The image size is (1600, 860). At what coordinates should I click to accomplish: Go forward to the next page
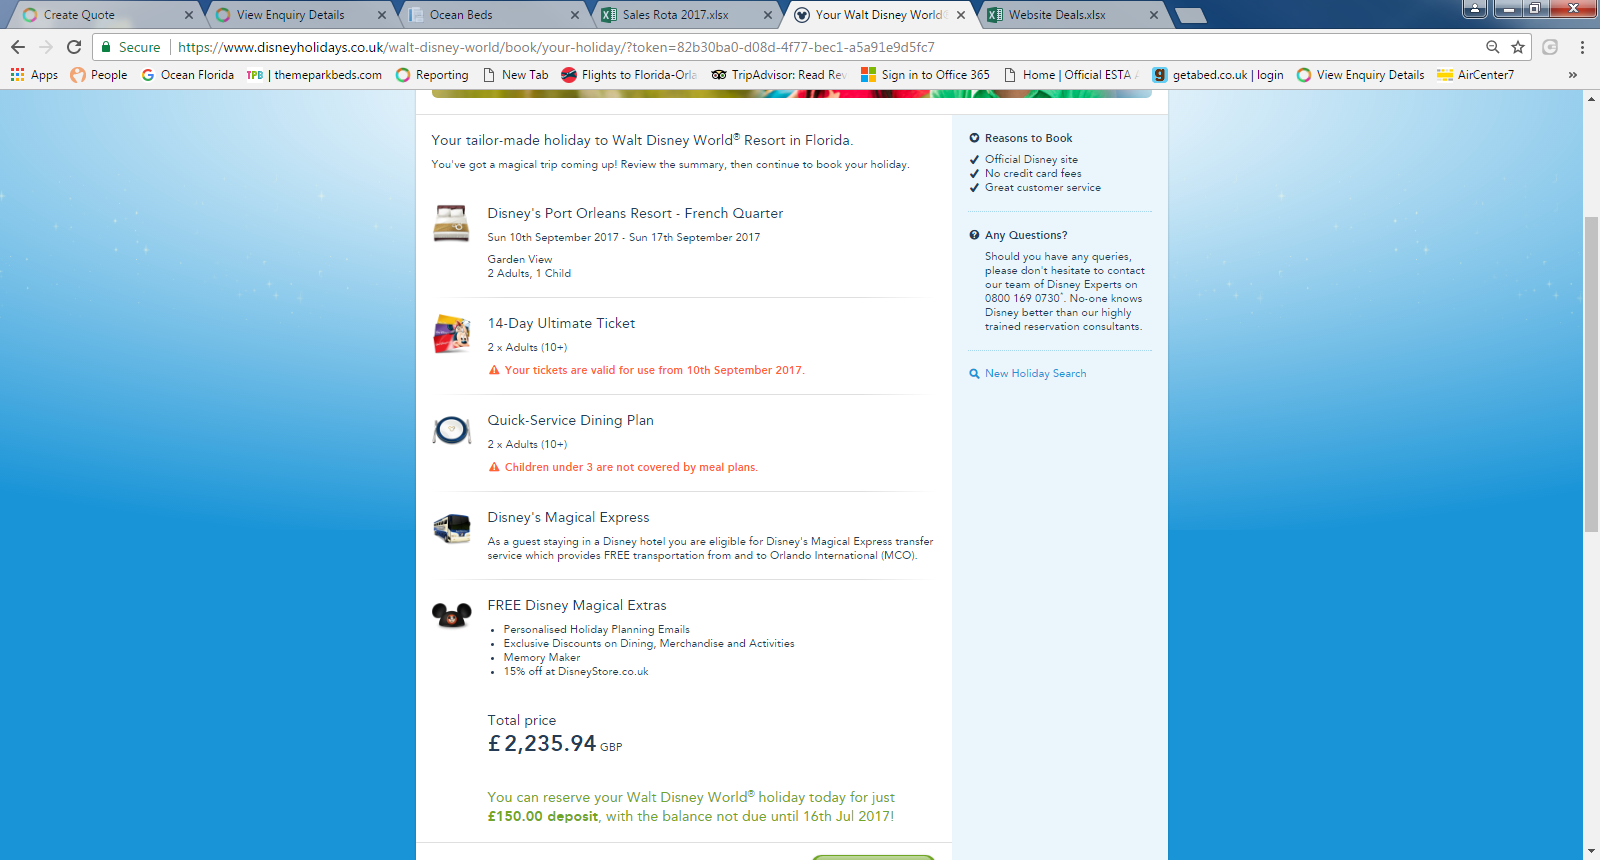pos(46,47)
